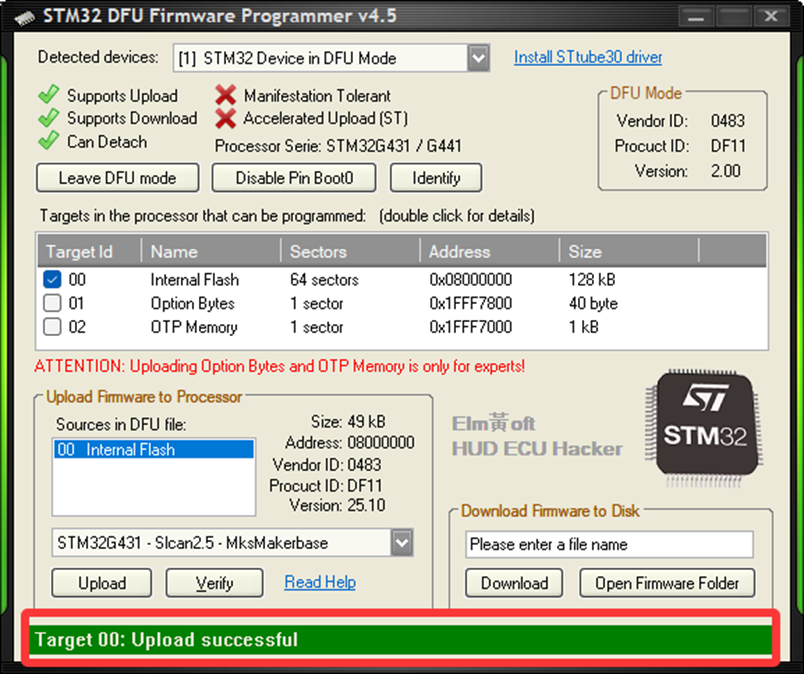Click the Version: 25.10 firmware info text

click(337, 505)
